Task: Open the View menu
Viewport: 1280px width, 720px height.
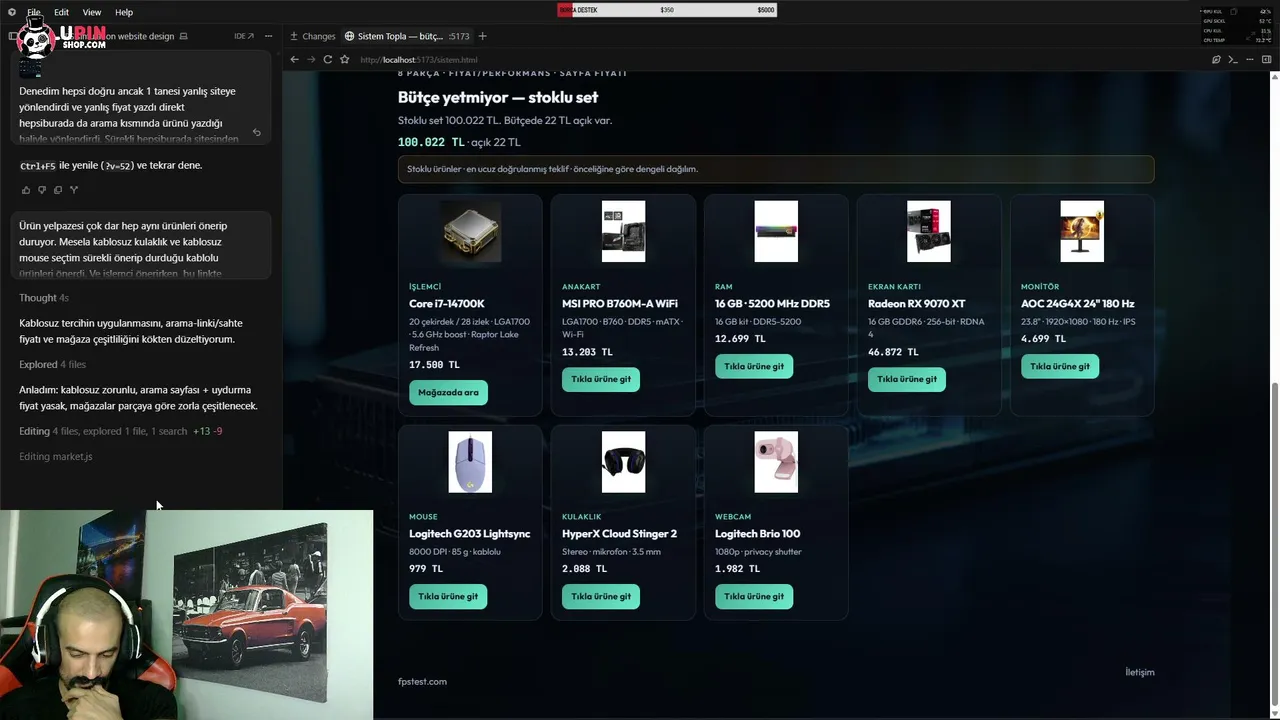Action: [92, 12]
